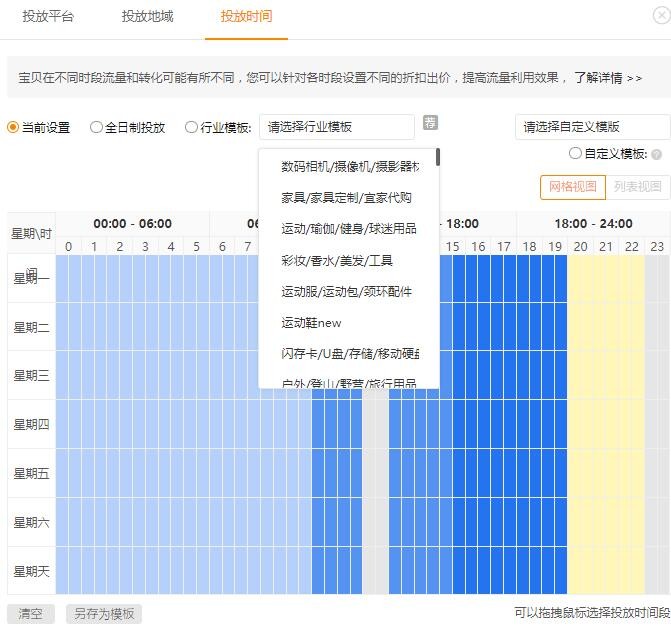This screenshot has height=640, width=671.
Task: Select the 当前设置 radio button
Action: coord(13,127)
